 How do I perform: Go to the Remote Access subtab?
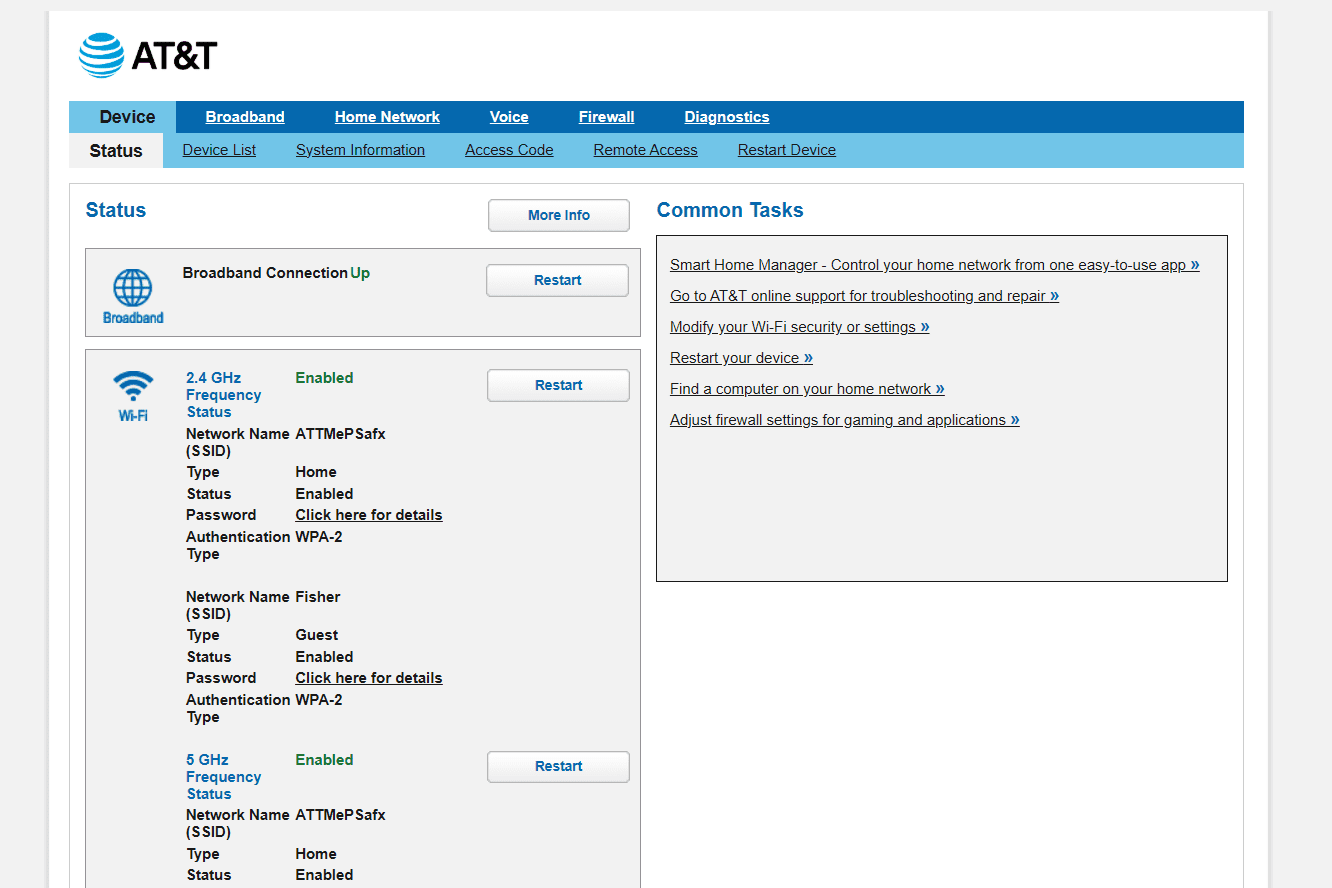pyautogui.click(x=645, y=150)
